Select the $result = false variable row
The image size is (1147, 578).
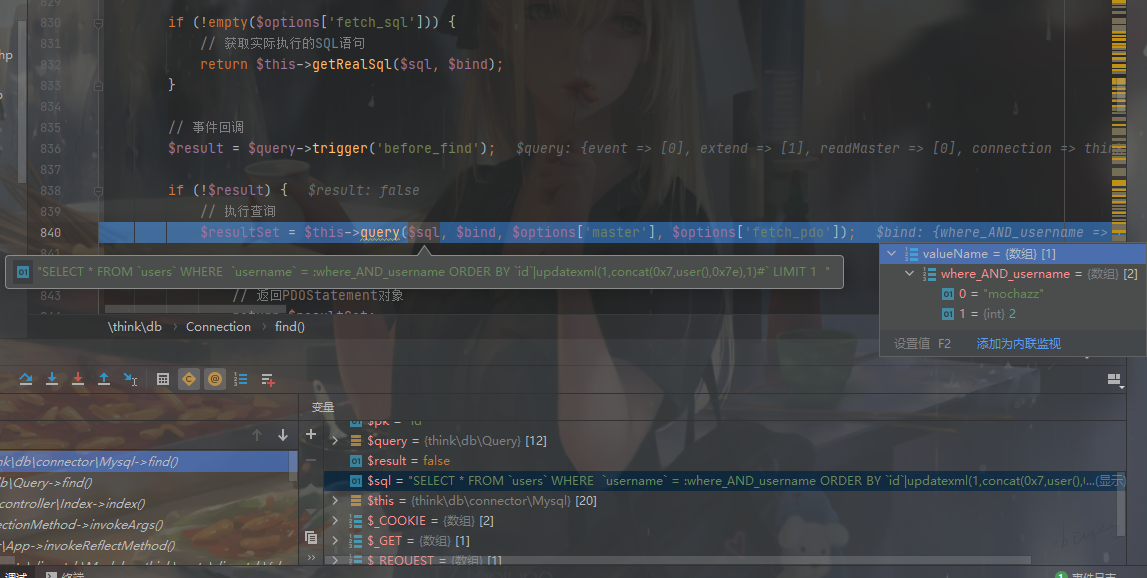click(x=721, y=461)
